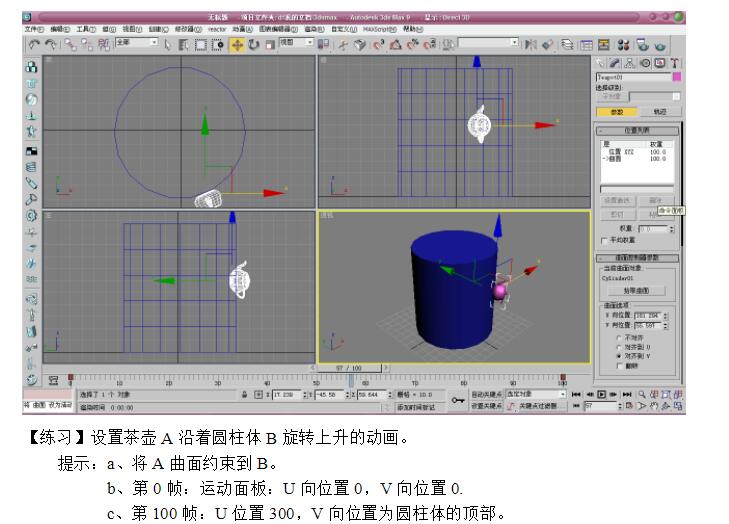Click the key icon for Set Keys

pyautogui.click(x=458, y=400)
